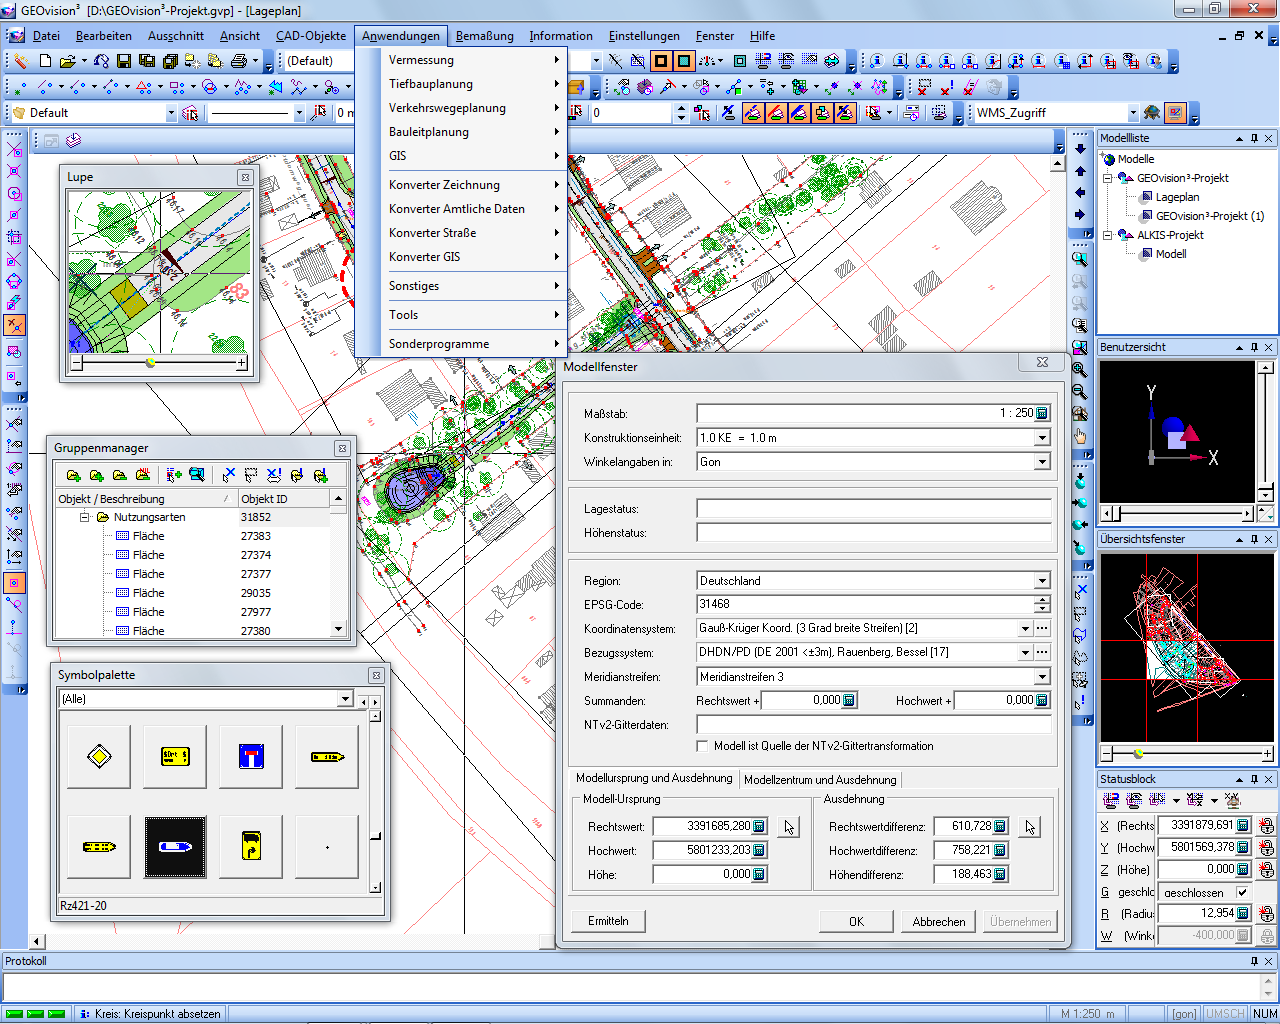Select Lageplan in the Modellliste tree
Image resolution: width=1280 pixels, height=1024 pixels.
pos(1177,198)
